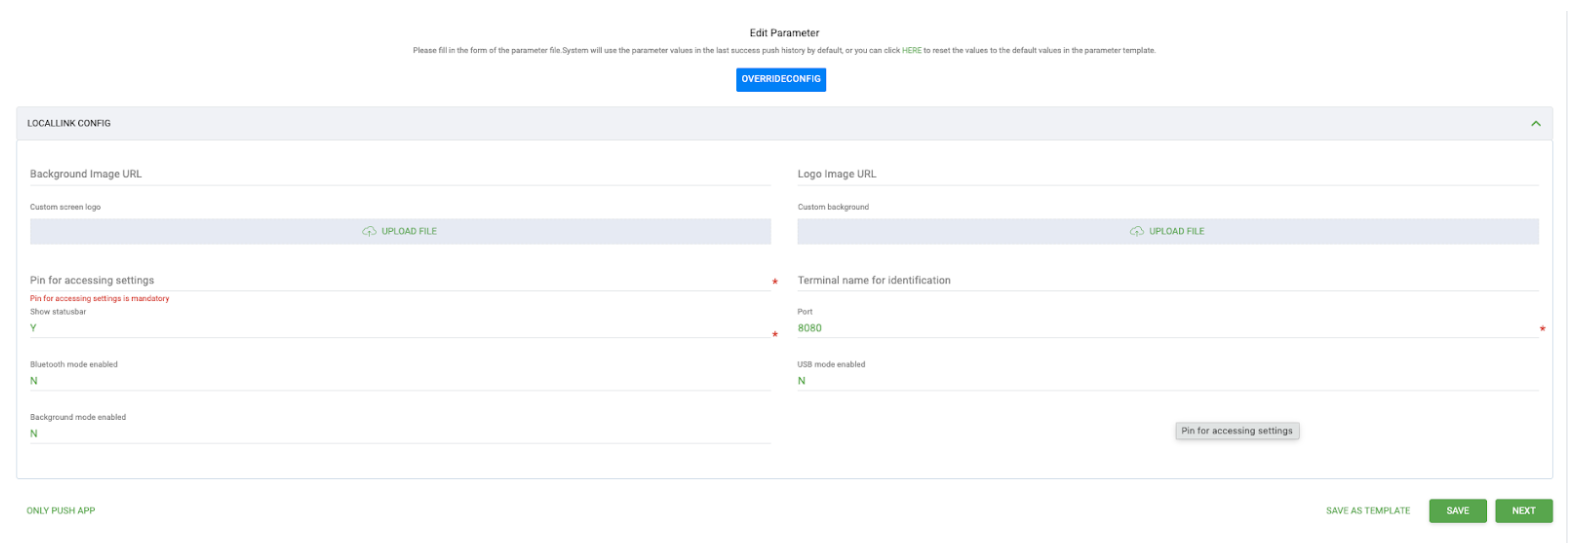1573x546 pixels.
Task: Edit the Port field showing 8080
Action: point(1167,328)
